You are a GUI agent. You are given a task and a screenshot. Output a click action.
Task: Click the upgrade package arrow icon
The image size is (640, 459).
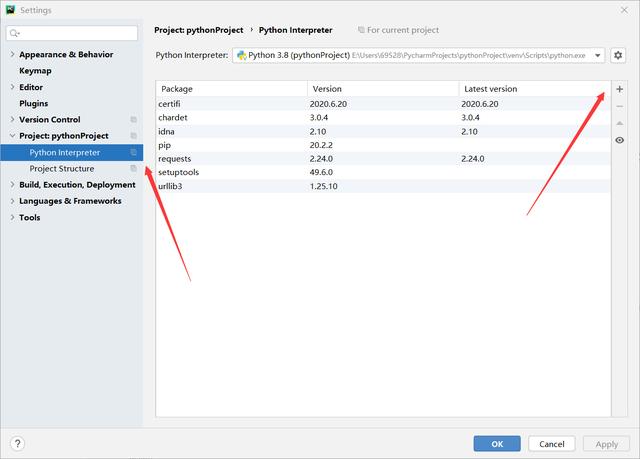tap(619, 123)
